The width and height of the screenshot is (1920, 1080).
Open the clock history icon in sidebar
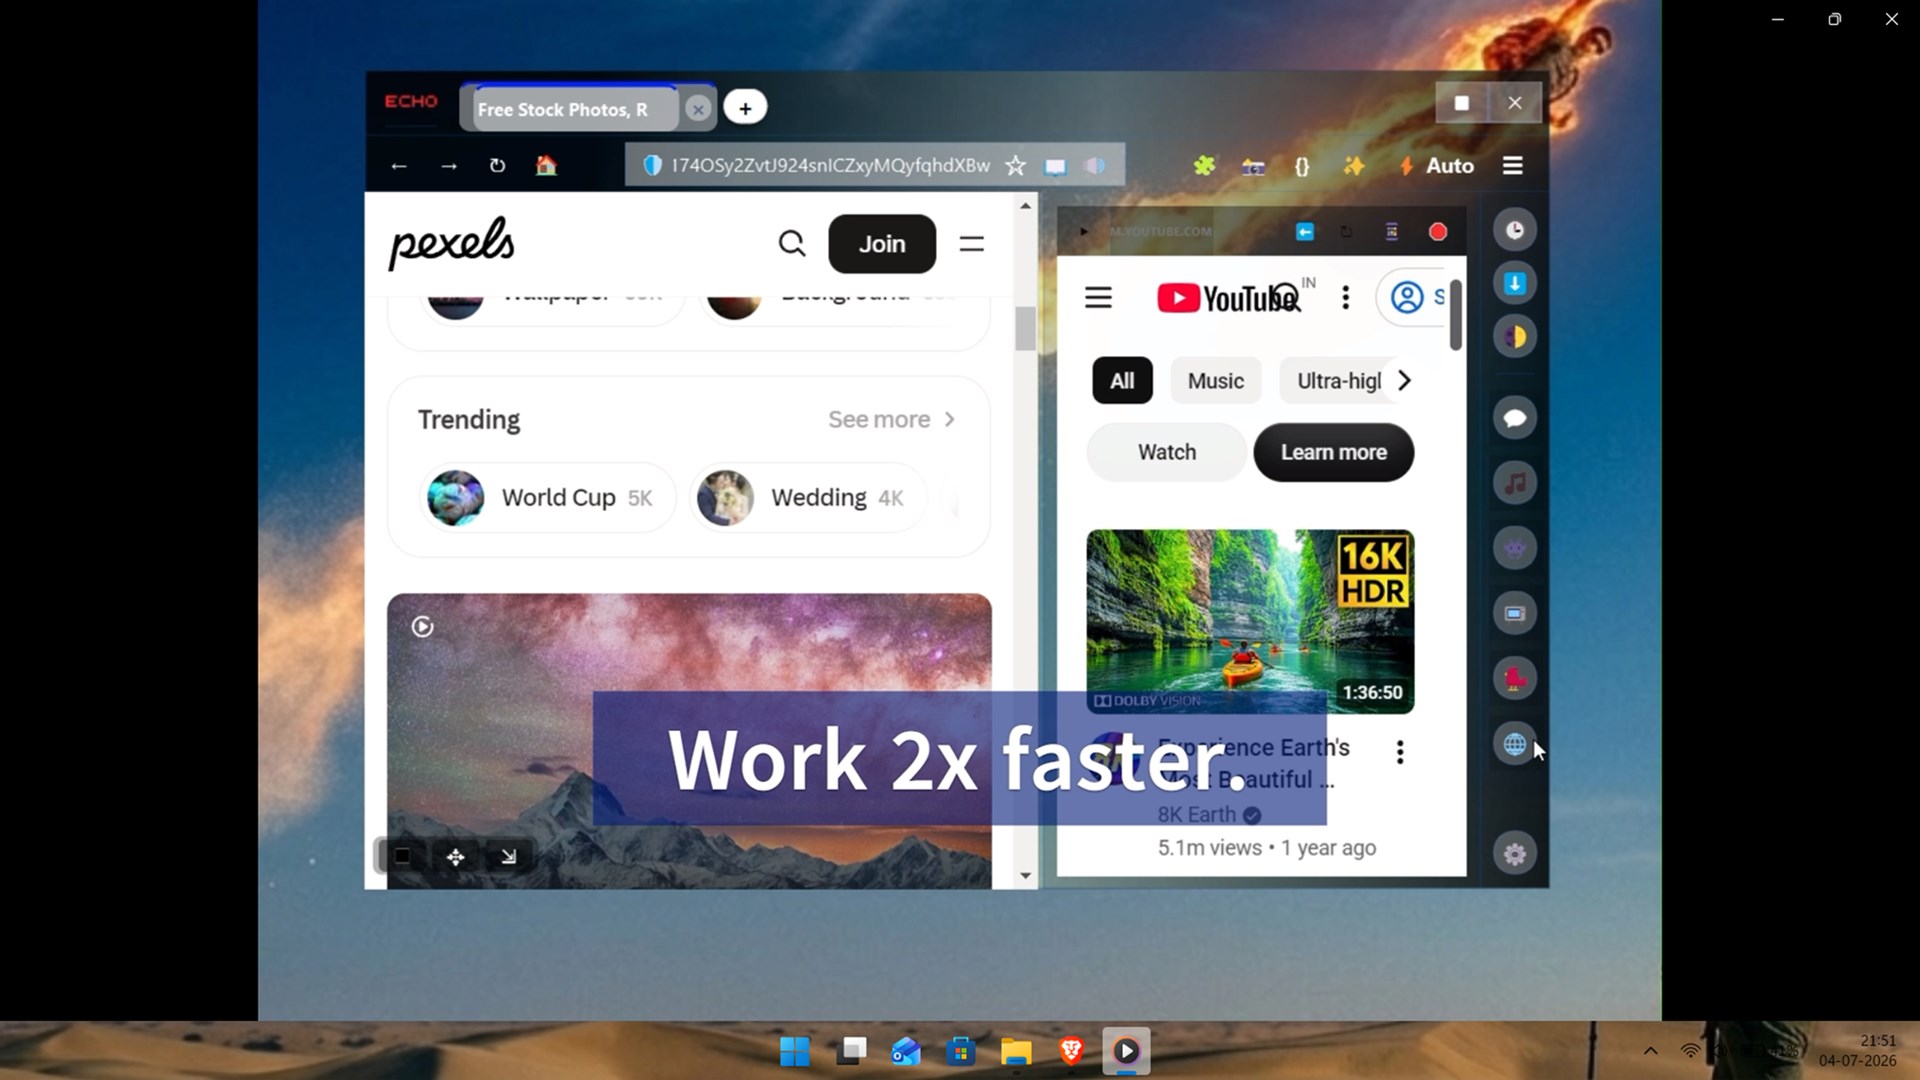1515,231
